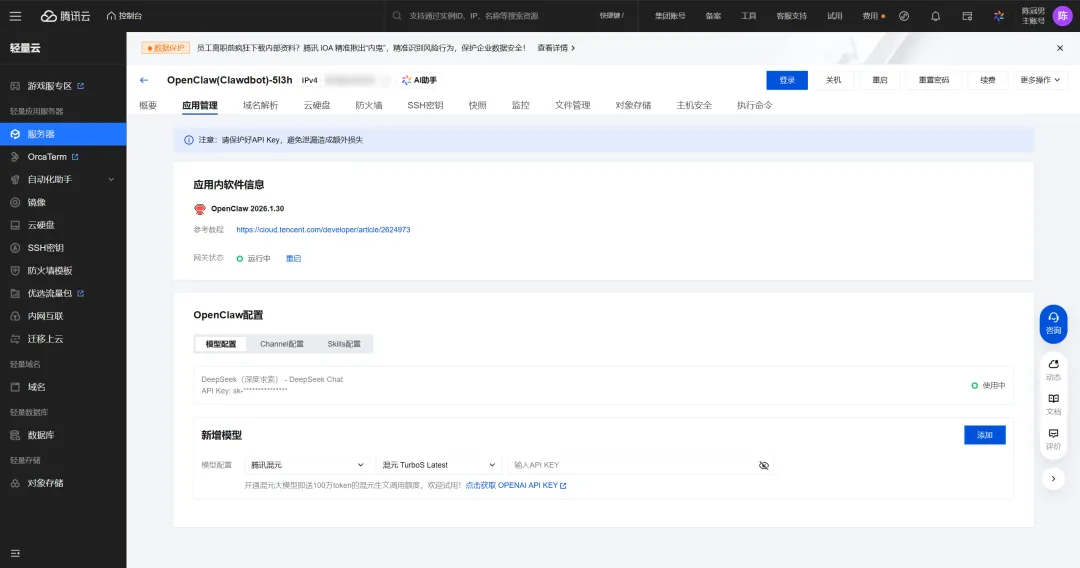Open the 文档 icon in right panel
This screenshot has width=1080, height=568.
1053,405
